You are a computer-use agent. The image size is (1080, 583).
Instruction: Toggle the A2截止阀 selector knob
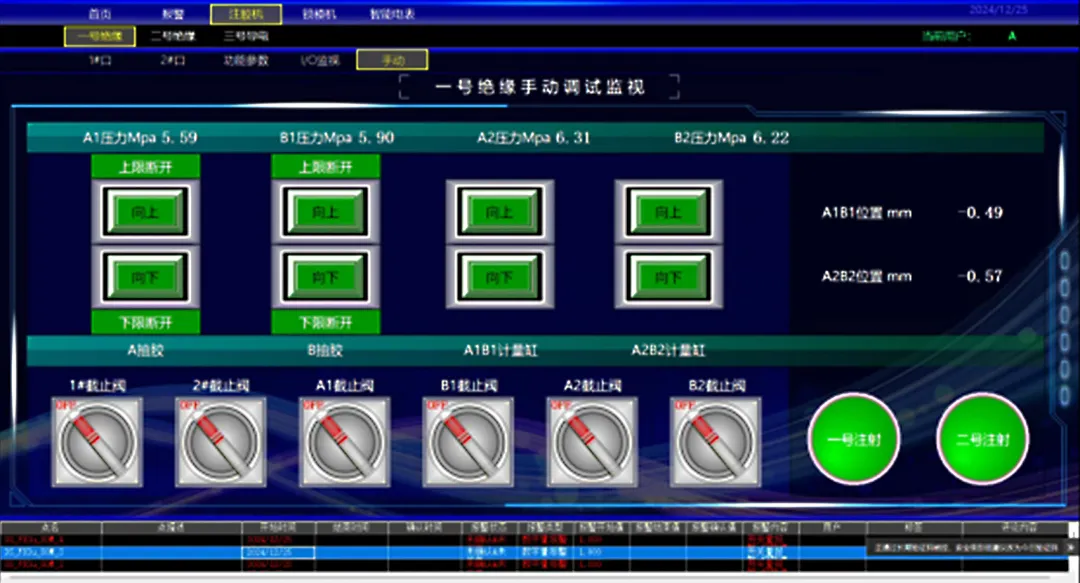(x=592, y=442)
